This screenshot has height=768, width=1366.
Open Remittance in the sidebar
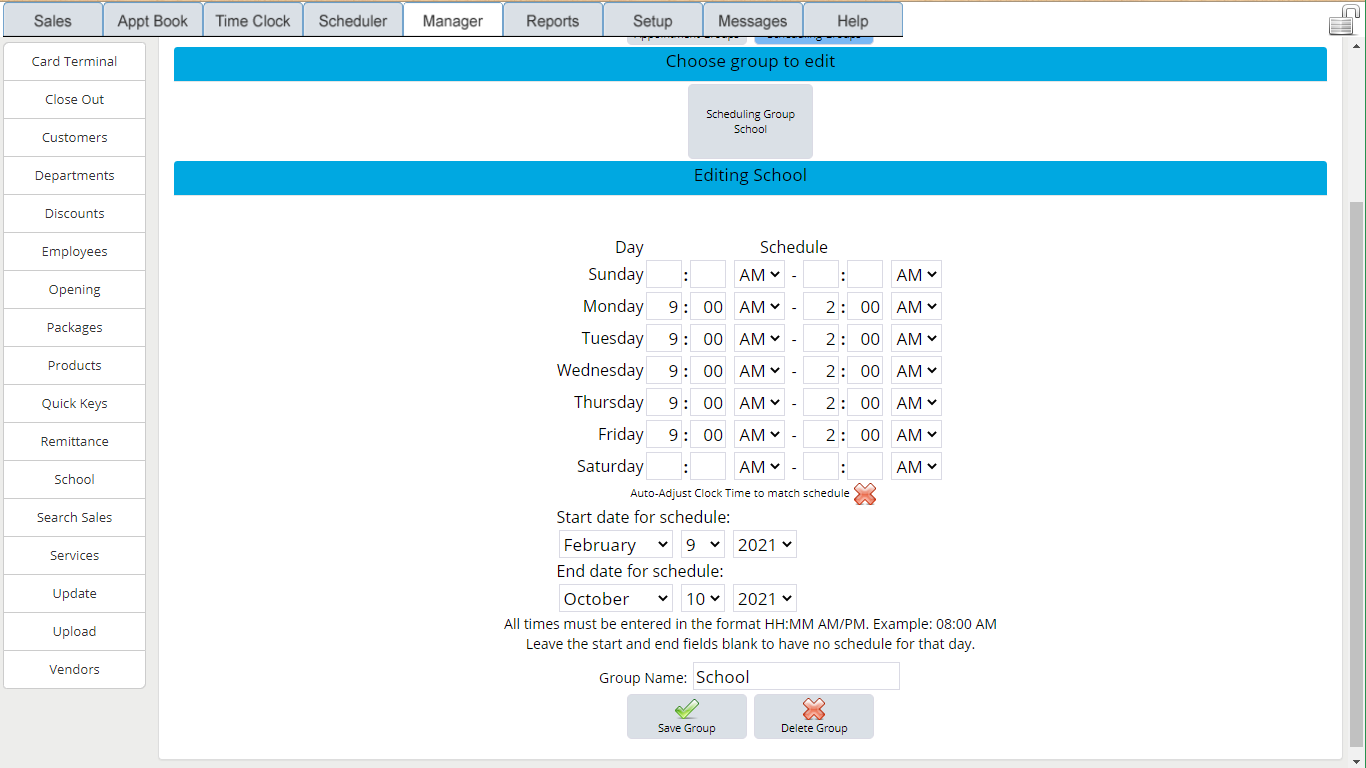(x=75, y=442)
